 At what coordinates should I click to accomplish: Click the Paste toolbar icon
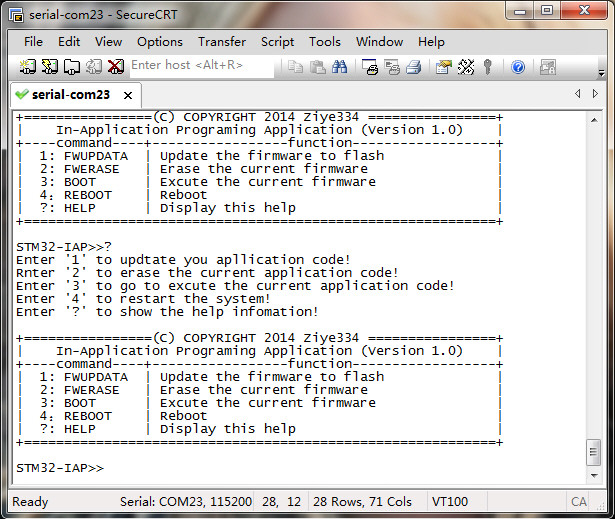[x=317, y=67]
